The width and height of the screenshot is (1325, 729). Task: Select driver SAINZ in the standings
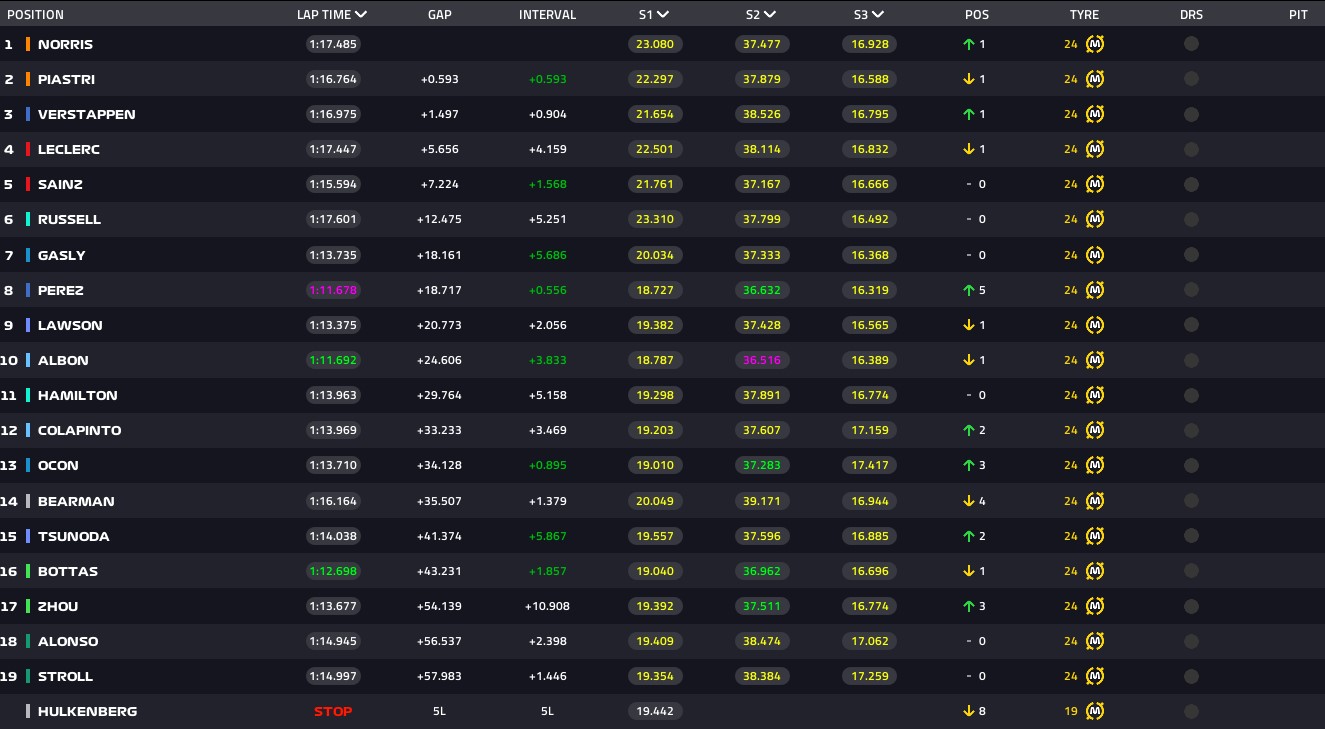(60, 184)
